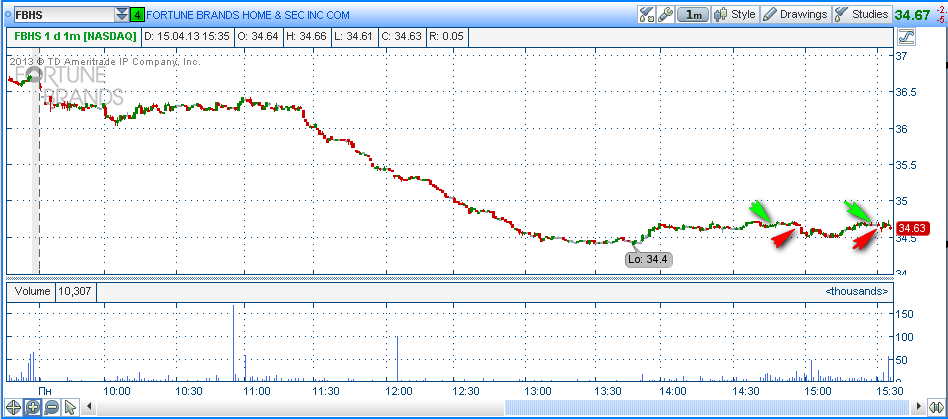Click the 35.5 price axis label
948x419 pixels.
click(x=907, y=165)
